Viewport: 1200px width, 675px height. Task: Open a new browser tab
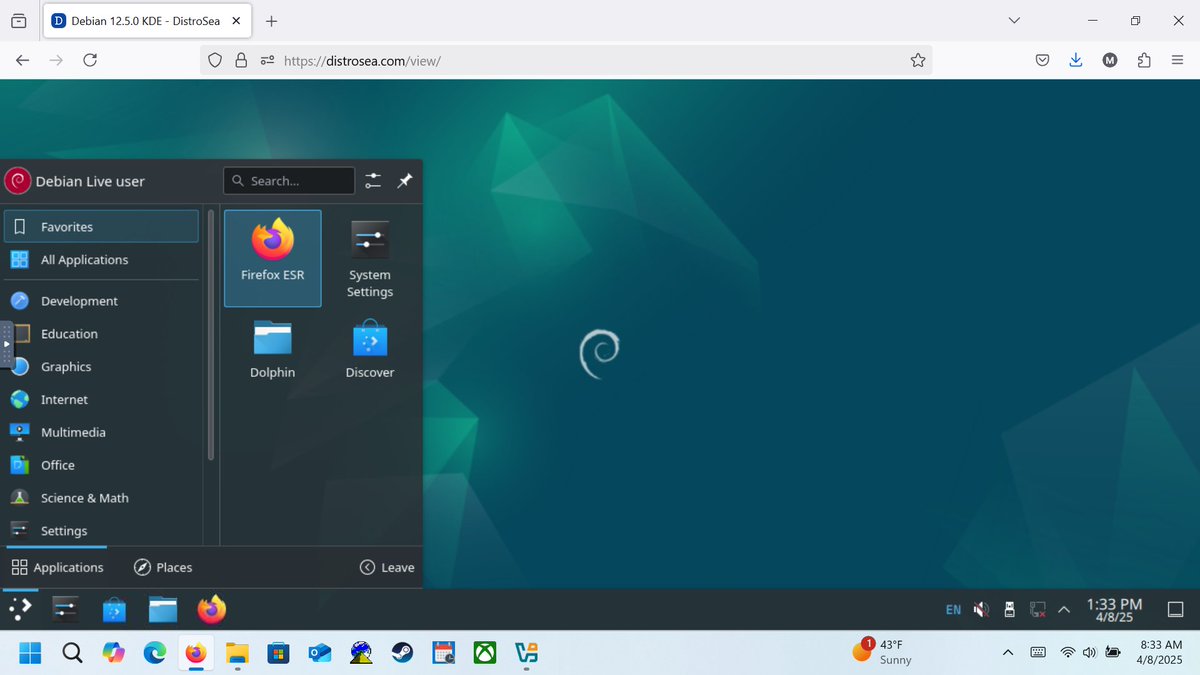271,21
